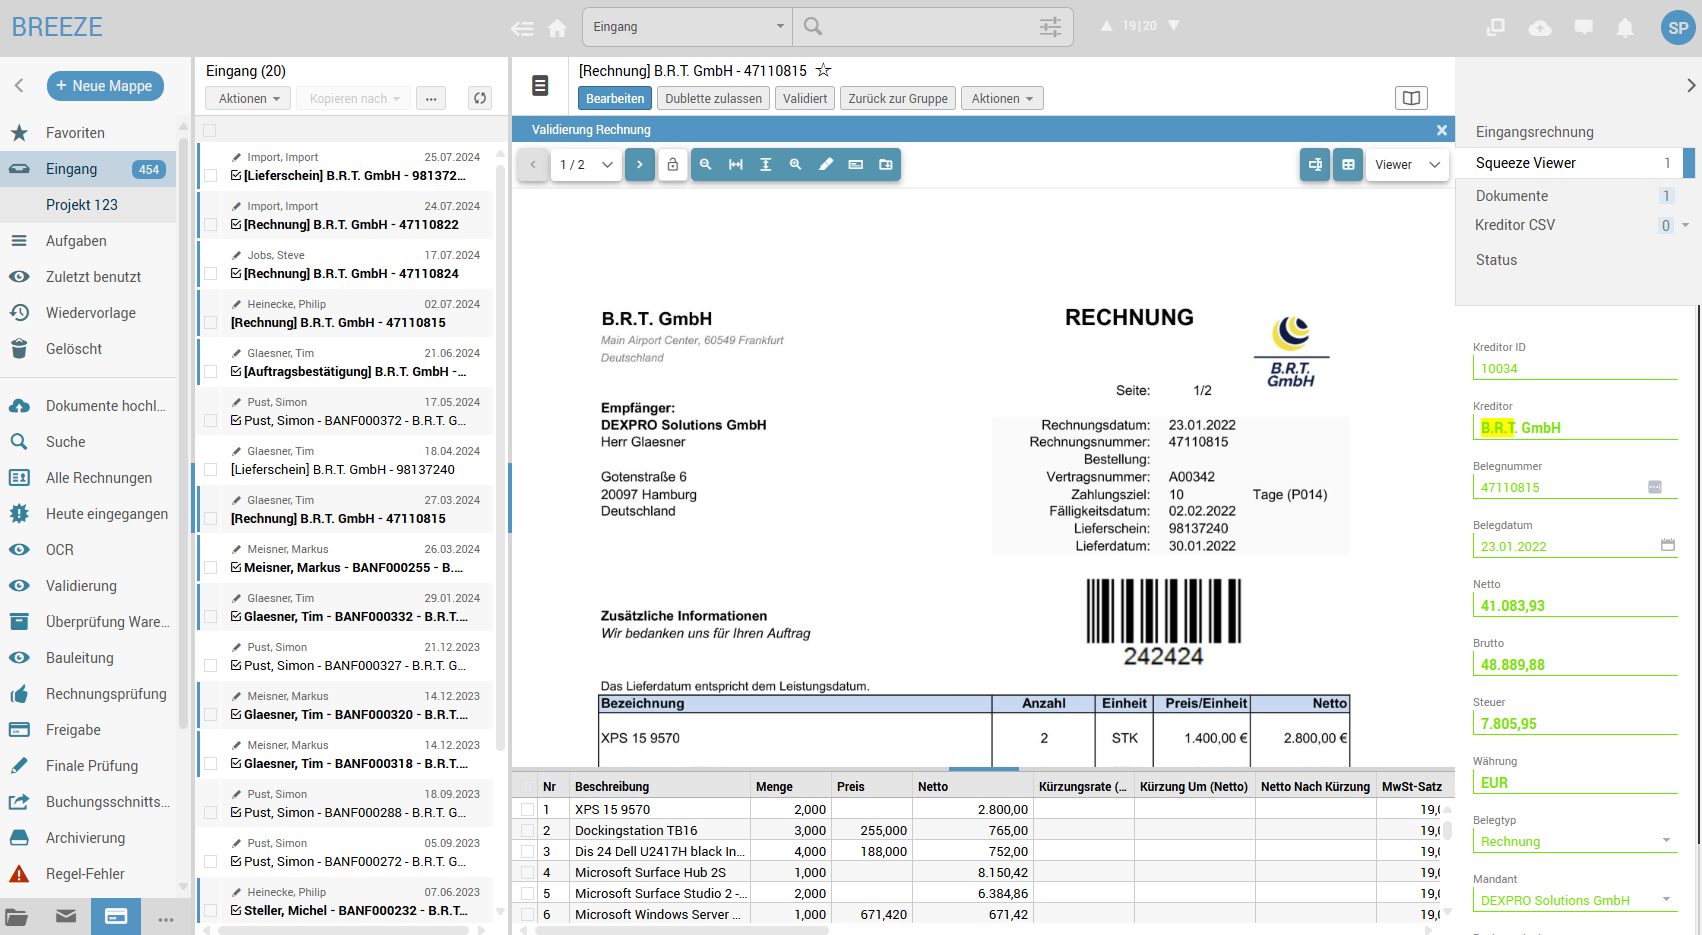
Task: Open search filter settings sliders icon
Action: [1050, 27]
